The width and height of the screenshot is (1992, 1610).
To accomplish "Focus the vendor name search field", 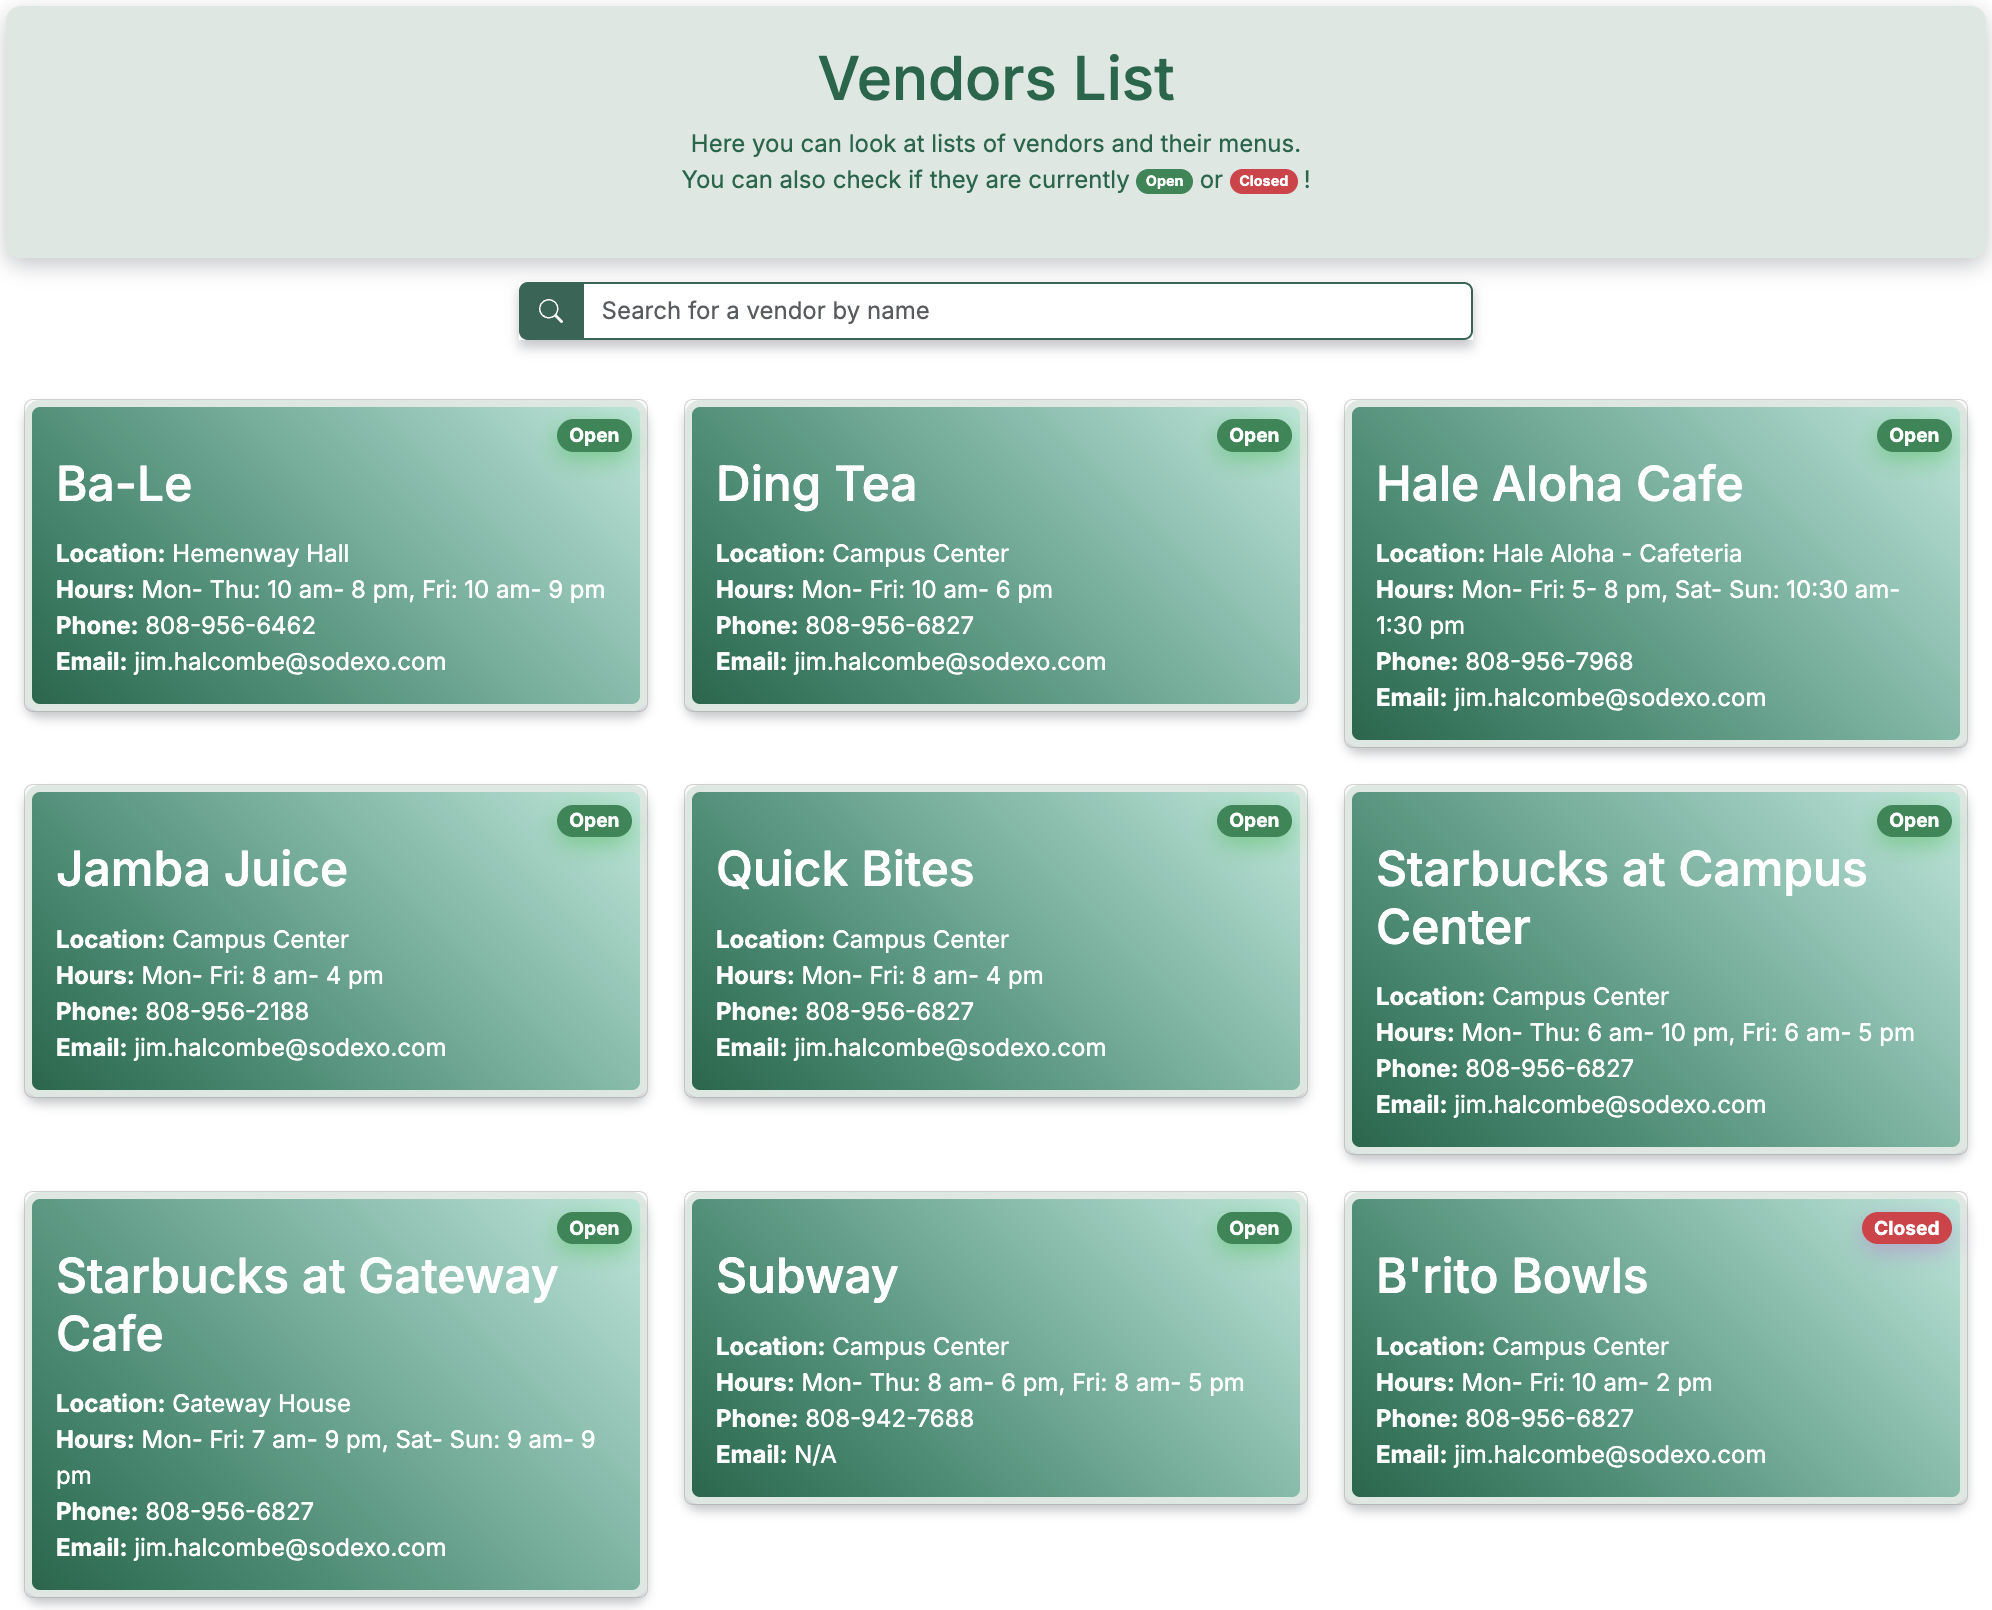I will click(1026, 311).
